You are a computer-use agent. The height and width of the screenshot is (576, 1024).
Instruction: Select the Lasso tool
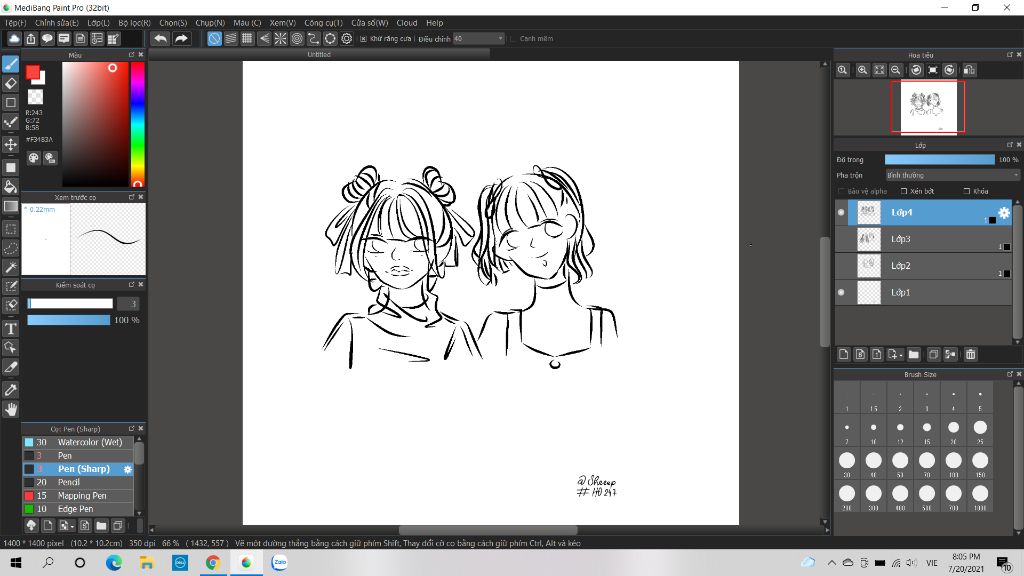pyautogui.click(x=10, y=249)
